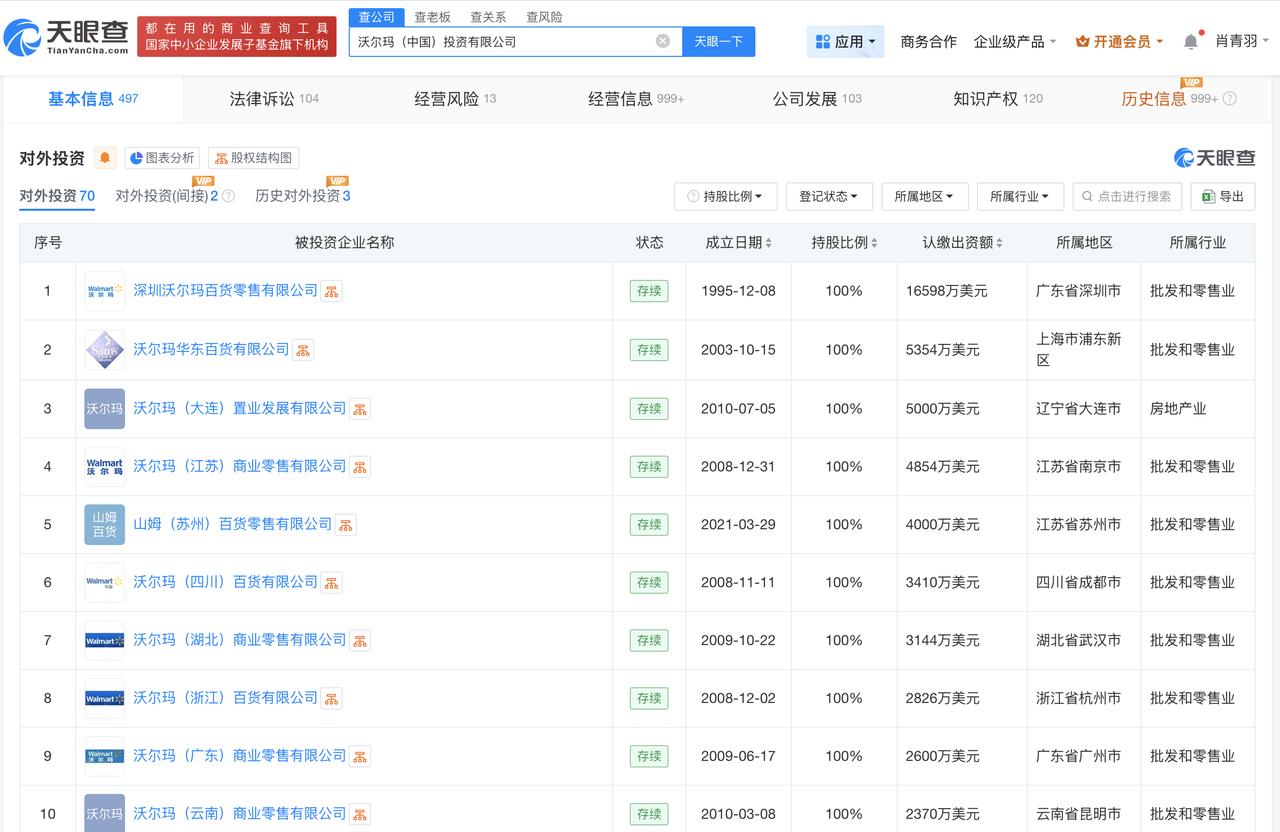Open 沃尔玛（大连）置业发展有限公司 company link
This screenshot has height=832, width=1280.
click(239, 408)
